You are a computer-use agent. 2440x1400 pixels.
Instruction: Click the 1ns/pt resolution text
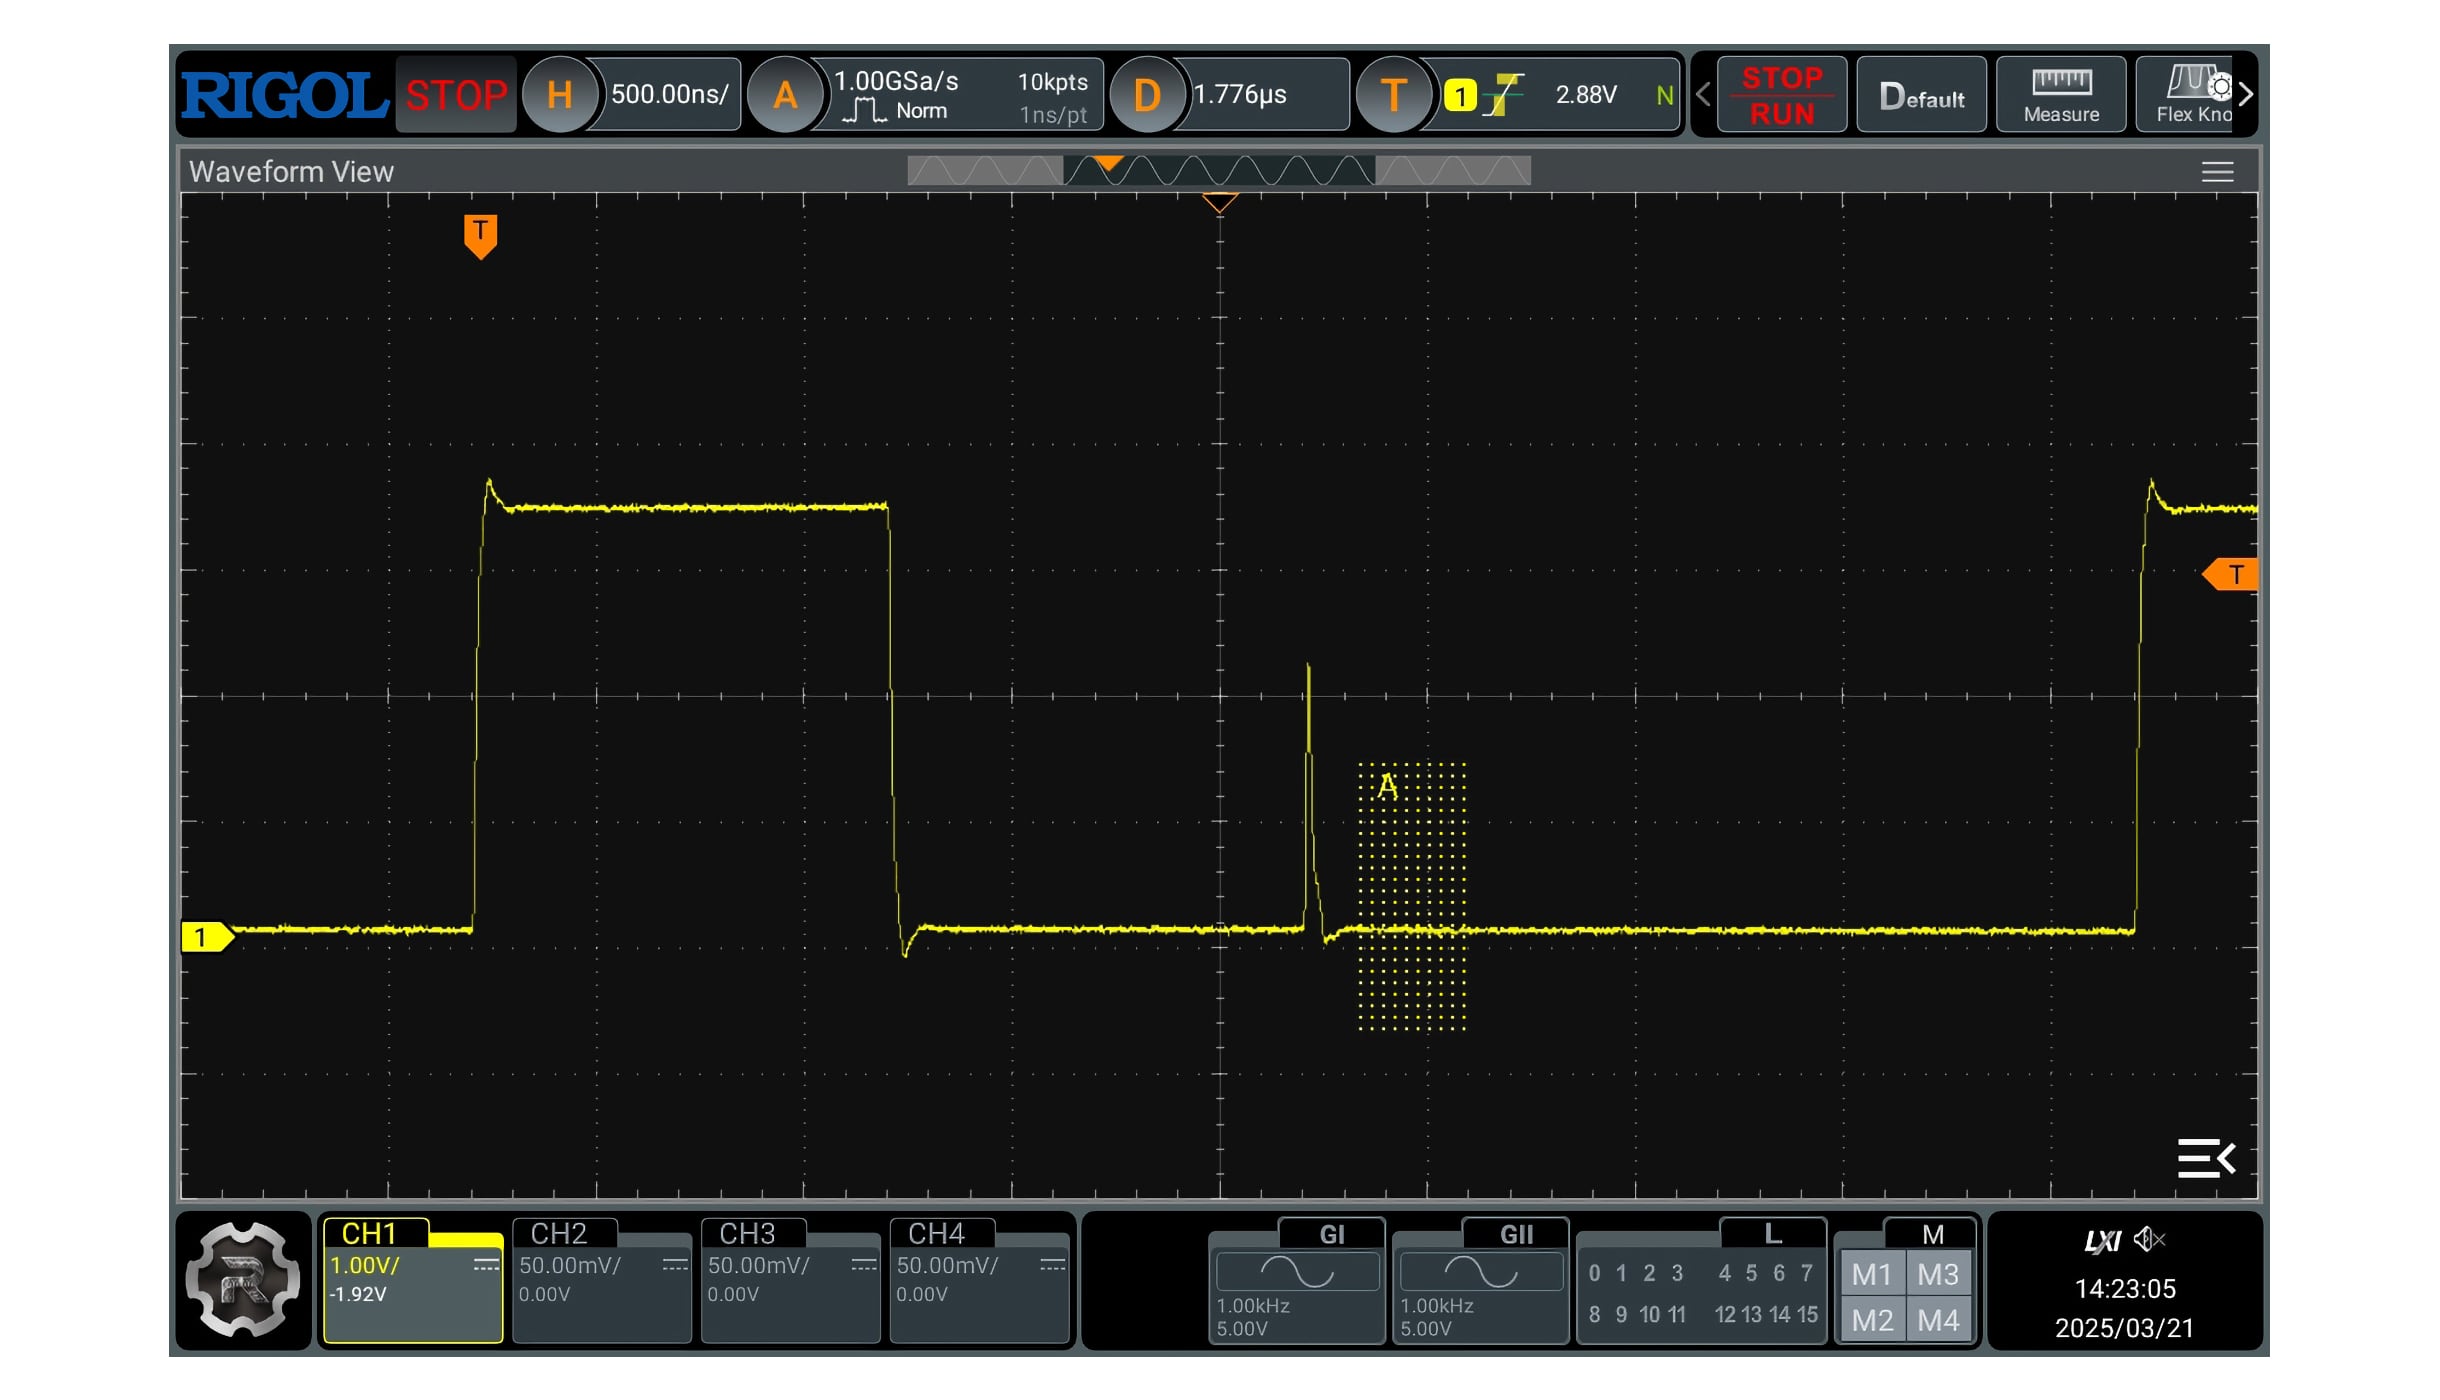coord(1053,115)
